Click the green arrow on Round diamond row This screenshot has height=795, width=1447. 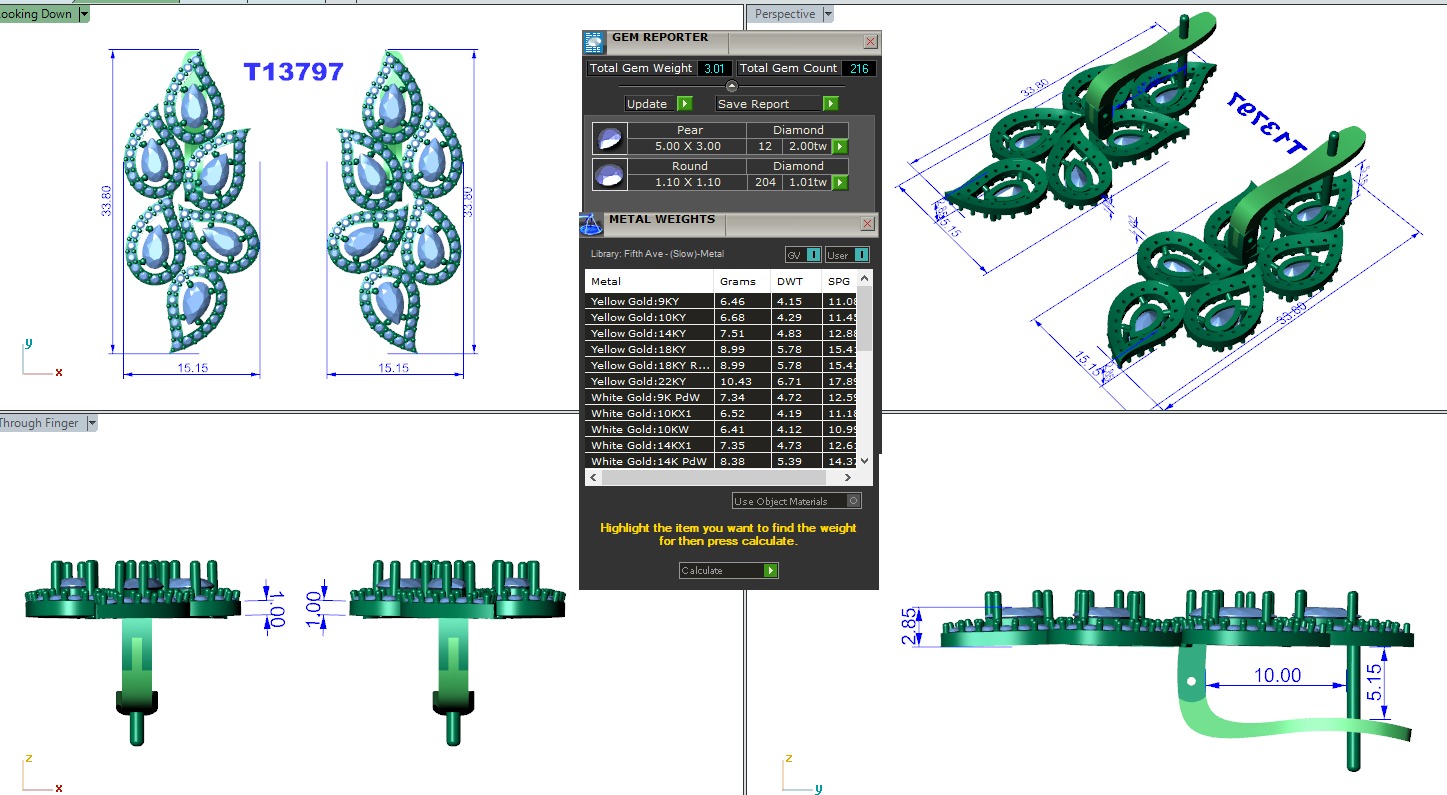pos(840,182)
